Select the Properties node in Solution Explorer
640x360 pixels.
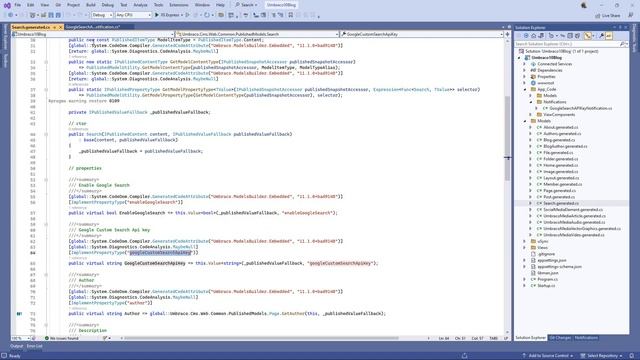tap(546, 77)
